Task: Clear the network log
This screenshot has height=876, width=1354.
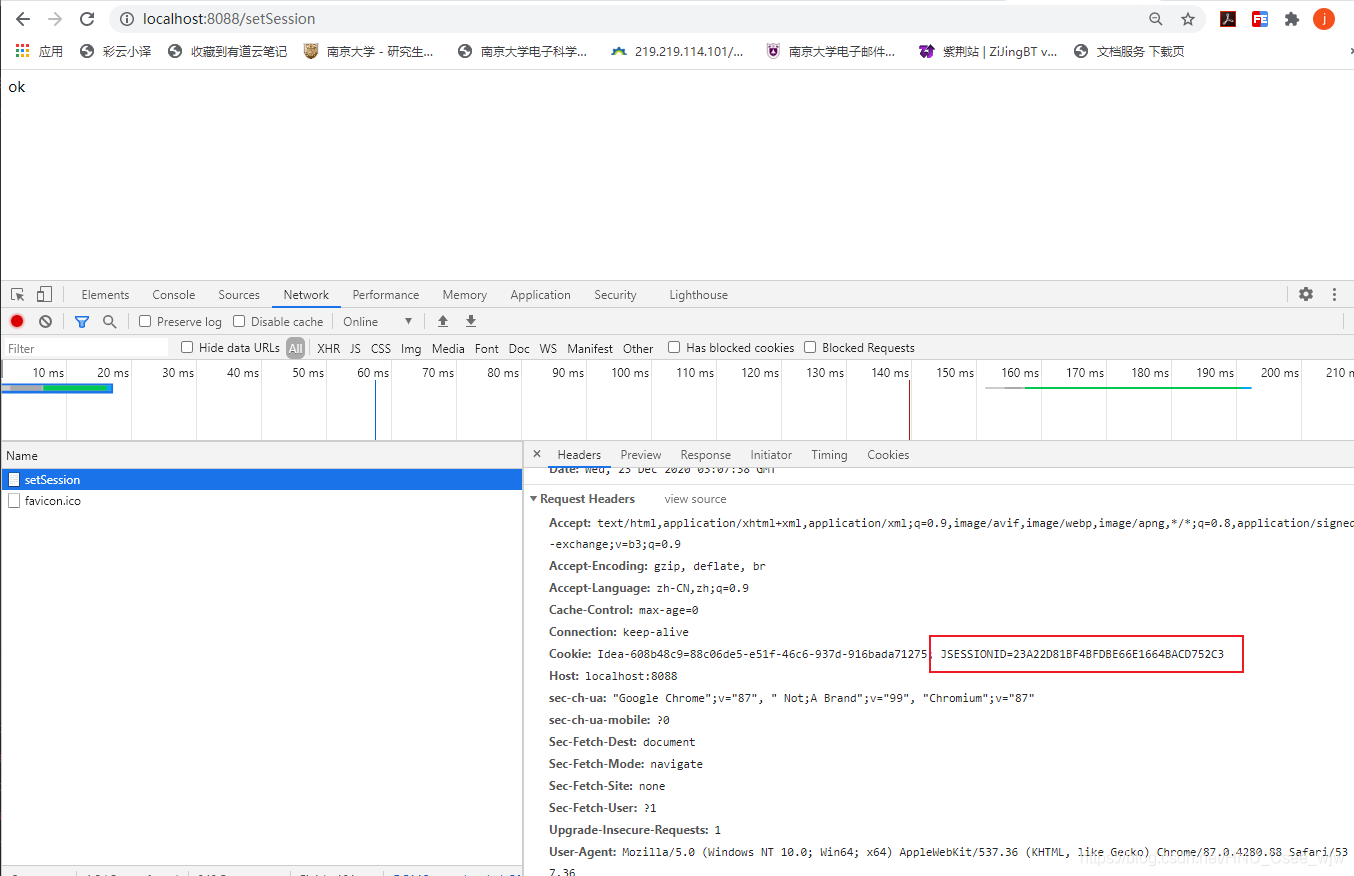Action: point(45,321)
